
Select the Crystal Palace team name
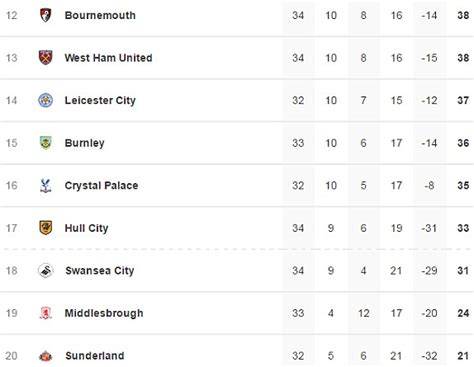click(101, 186)
